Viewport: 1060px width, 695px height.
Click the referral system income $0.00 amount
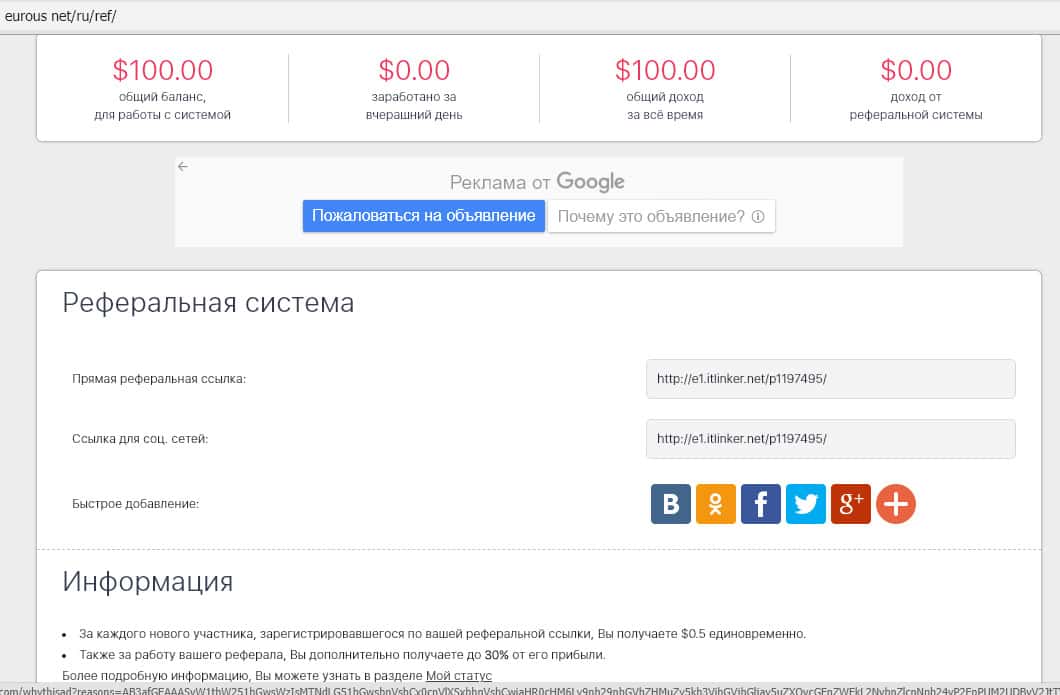916,70
